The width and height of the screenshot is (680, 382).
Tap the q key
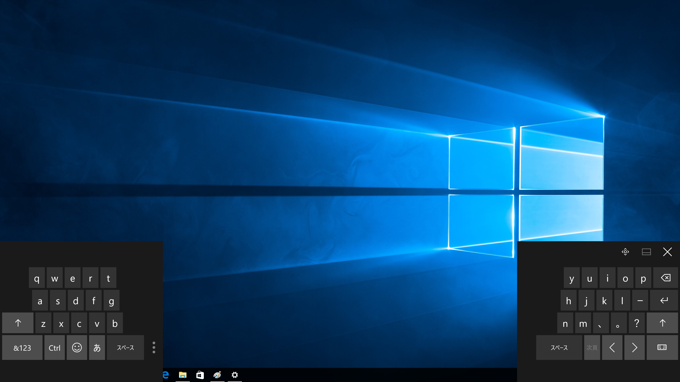(x=37, y=278)
